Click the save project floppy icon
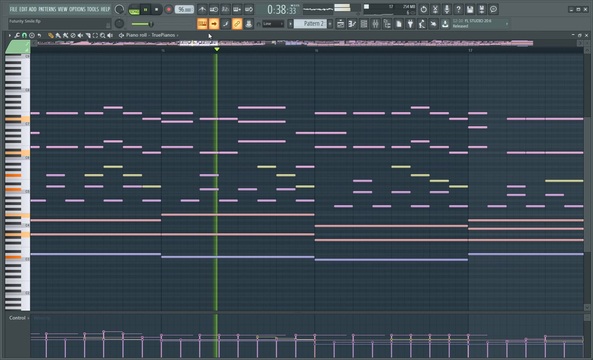This screenshot has width=593, height=360. coord(470,9)
